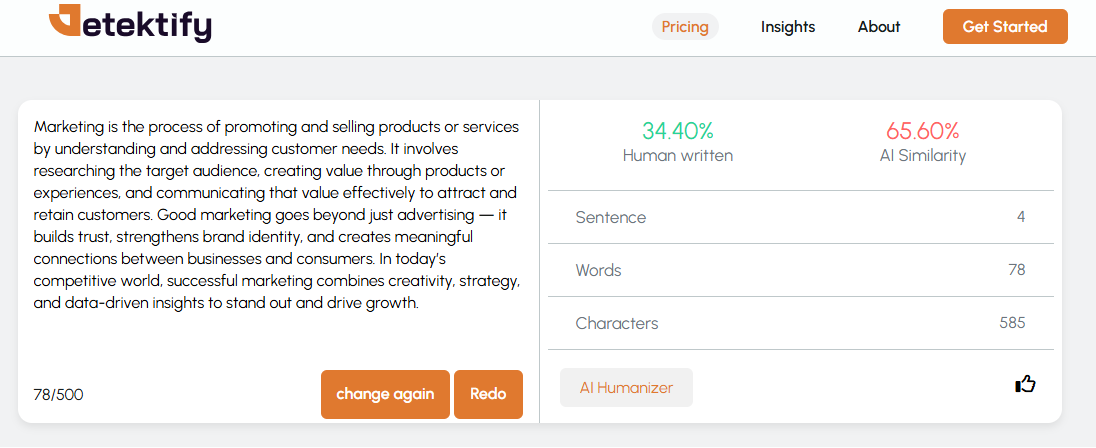The height and width of the screenshot is (448, 1096).
Task: Click the Detektify orange logo icon
Action: point(65,20)
